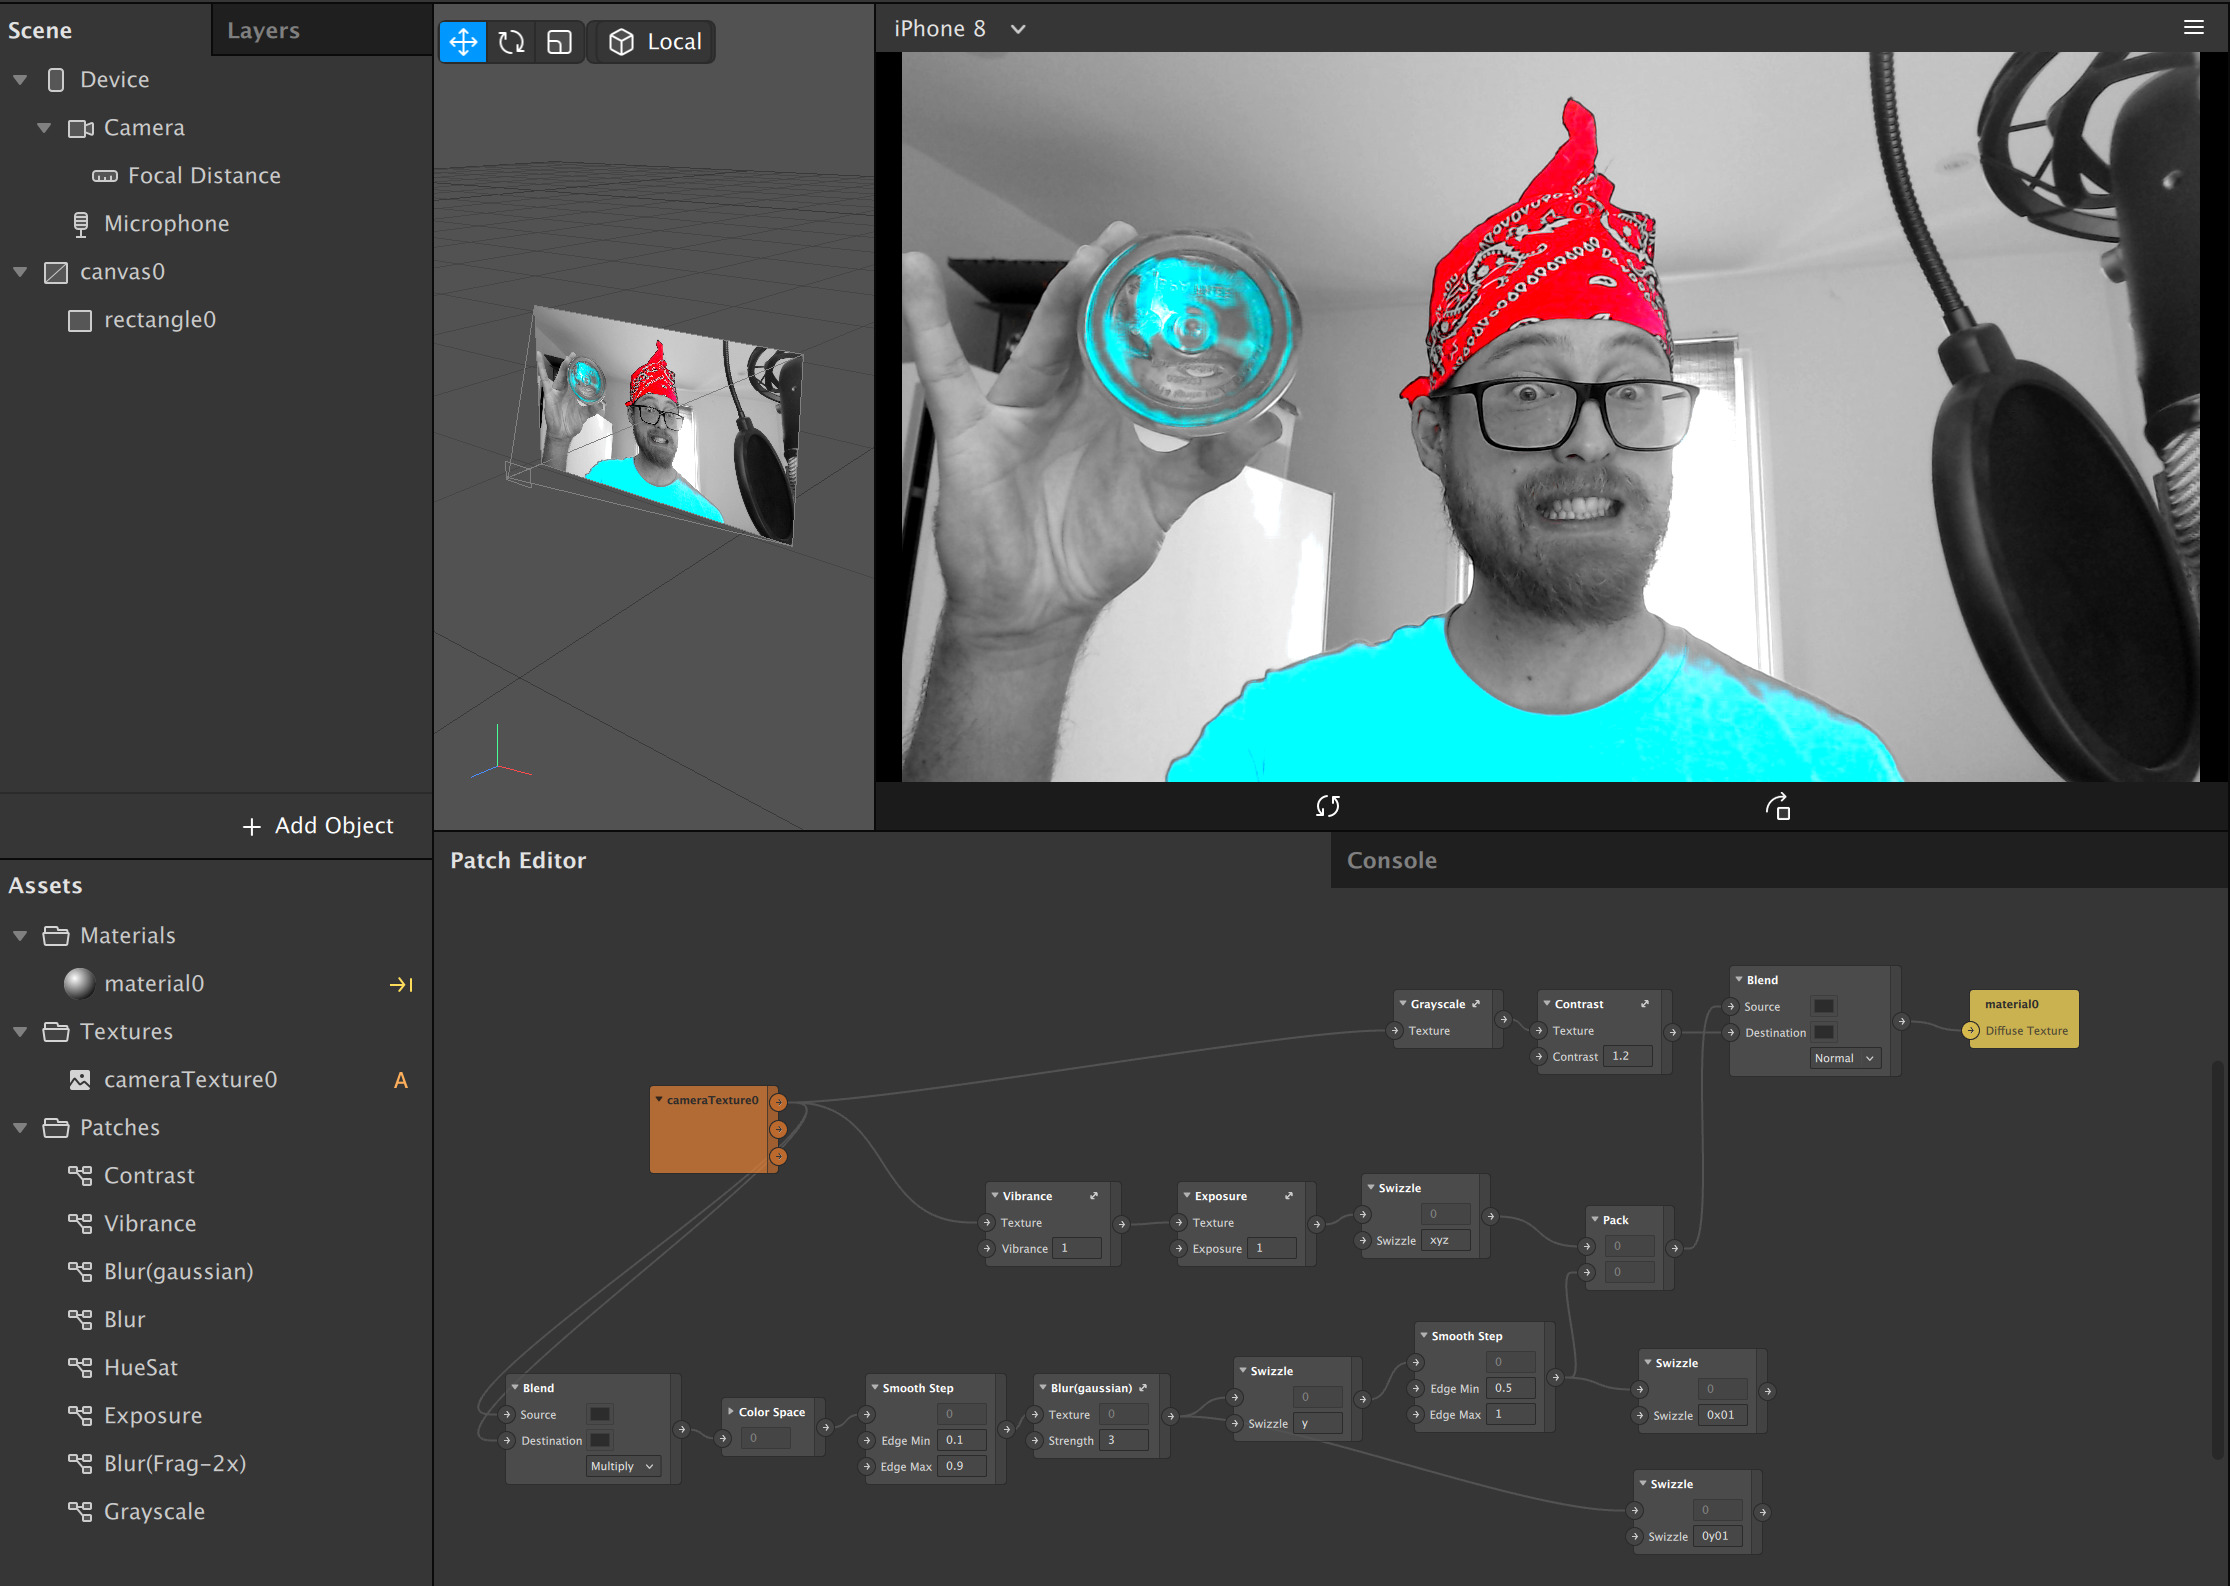Toggle Local coordinate space button
Viewport: 2230px width, 1586px height.
point(654,42)
